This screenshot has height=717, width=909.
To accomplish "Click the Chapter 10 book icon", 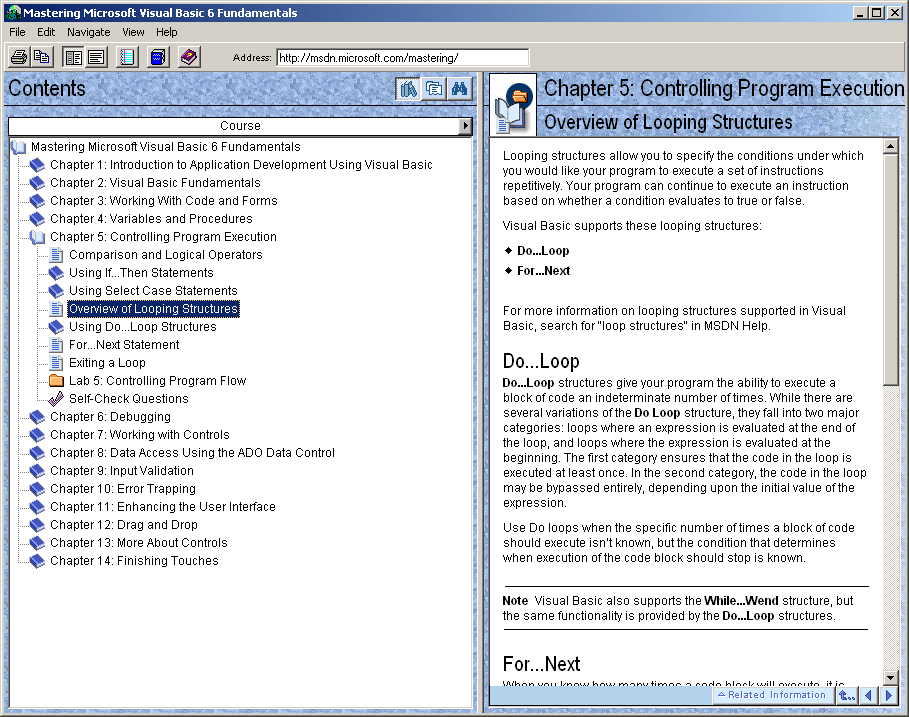I will pos(37,488).
